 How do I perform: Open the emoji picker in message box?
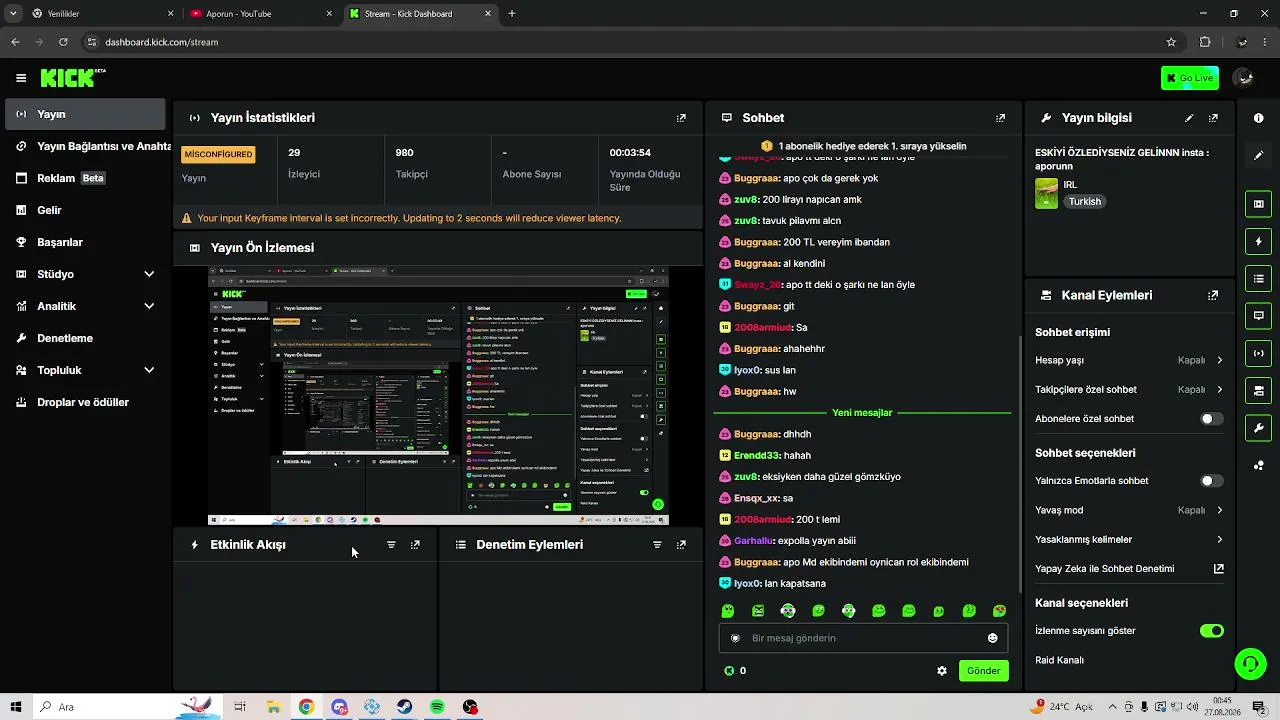992,638
